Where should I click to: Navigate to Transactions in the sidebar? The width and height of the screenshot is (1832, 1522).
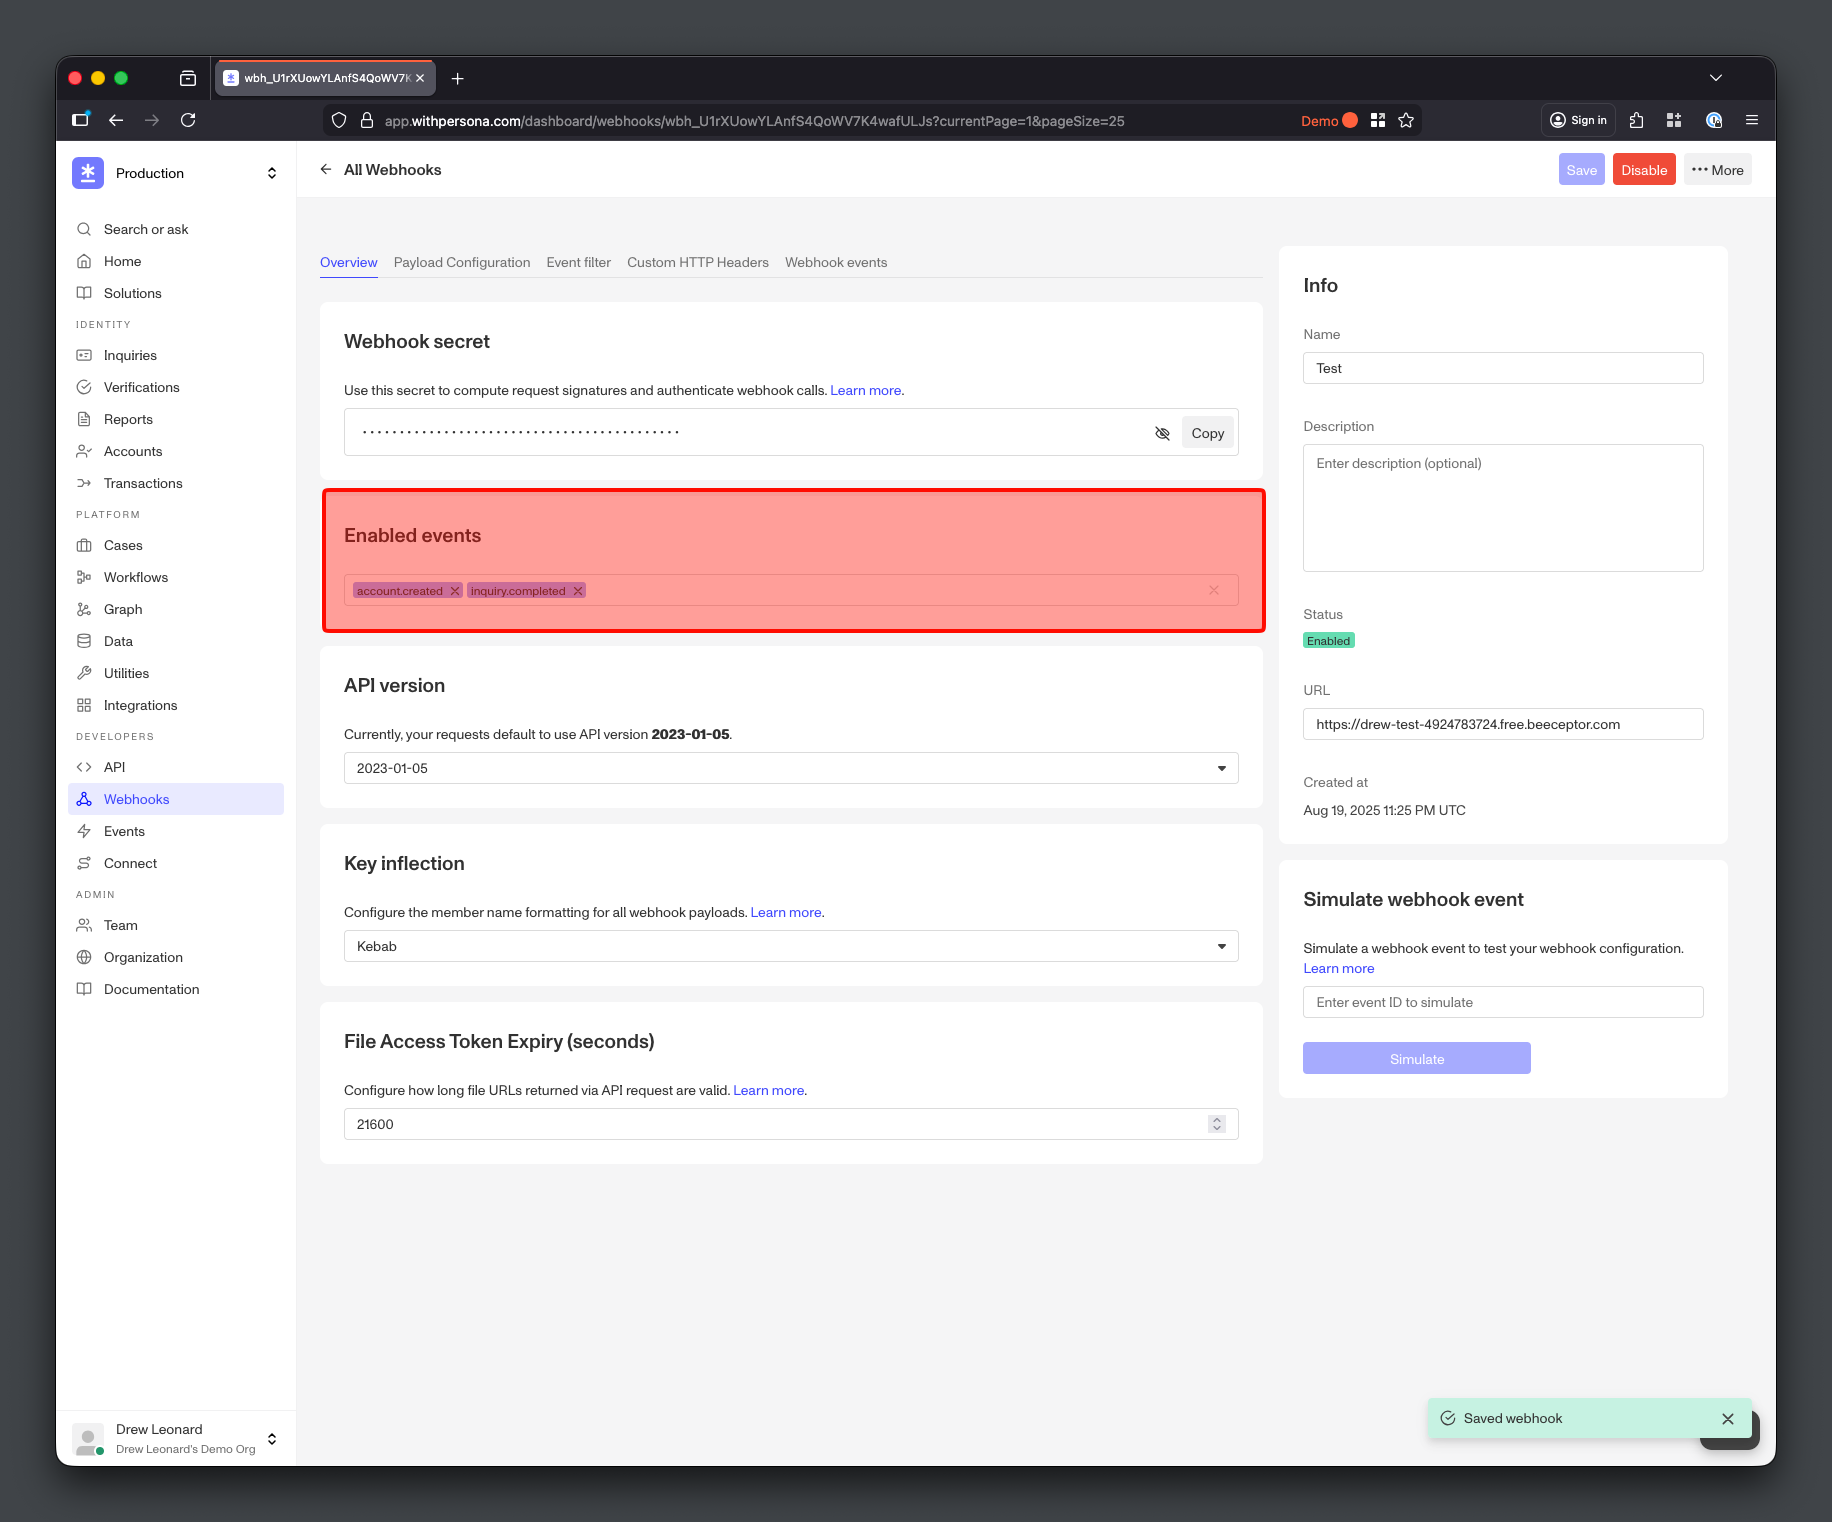143,483
